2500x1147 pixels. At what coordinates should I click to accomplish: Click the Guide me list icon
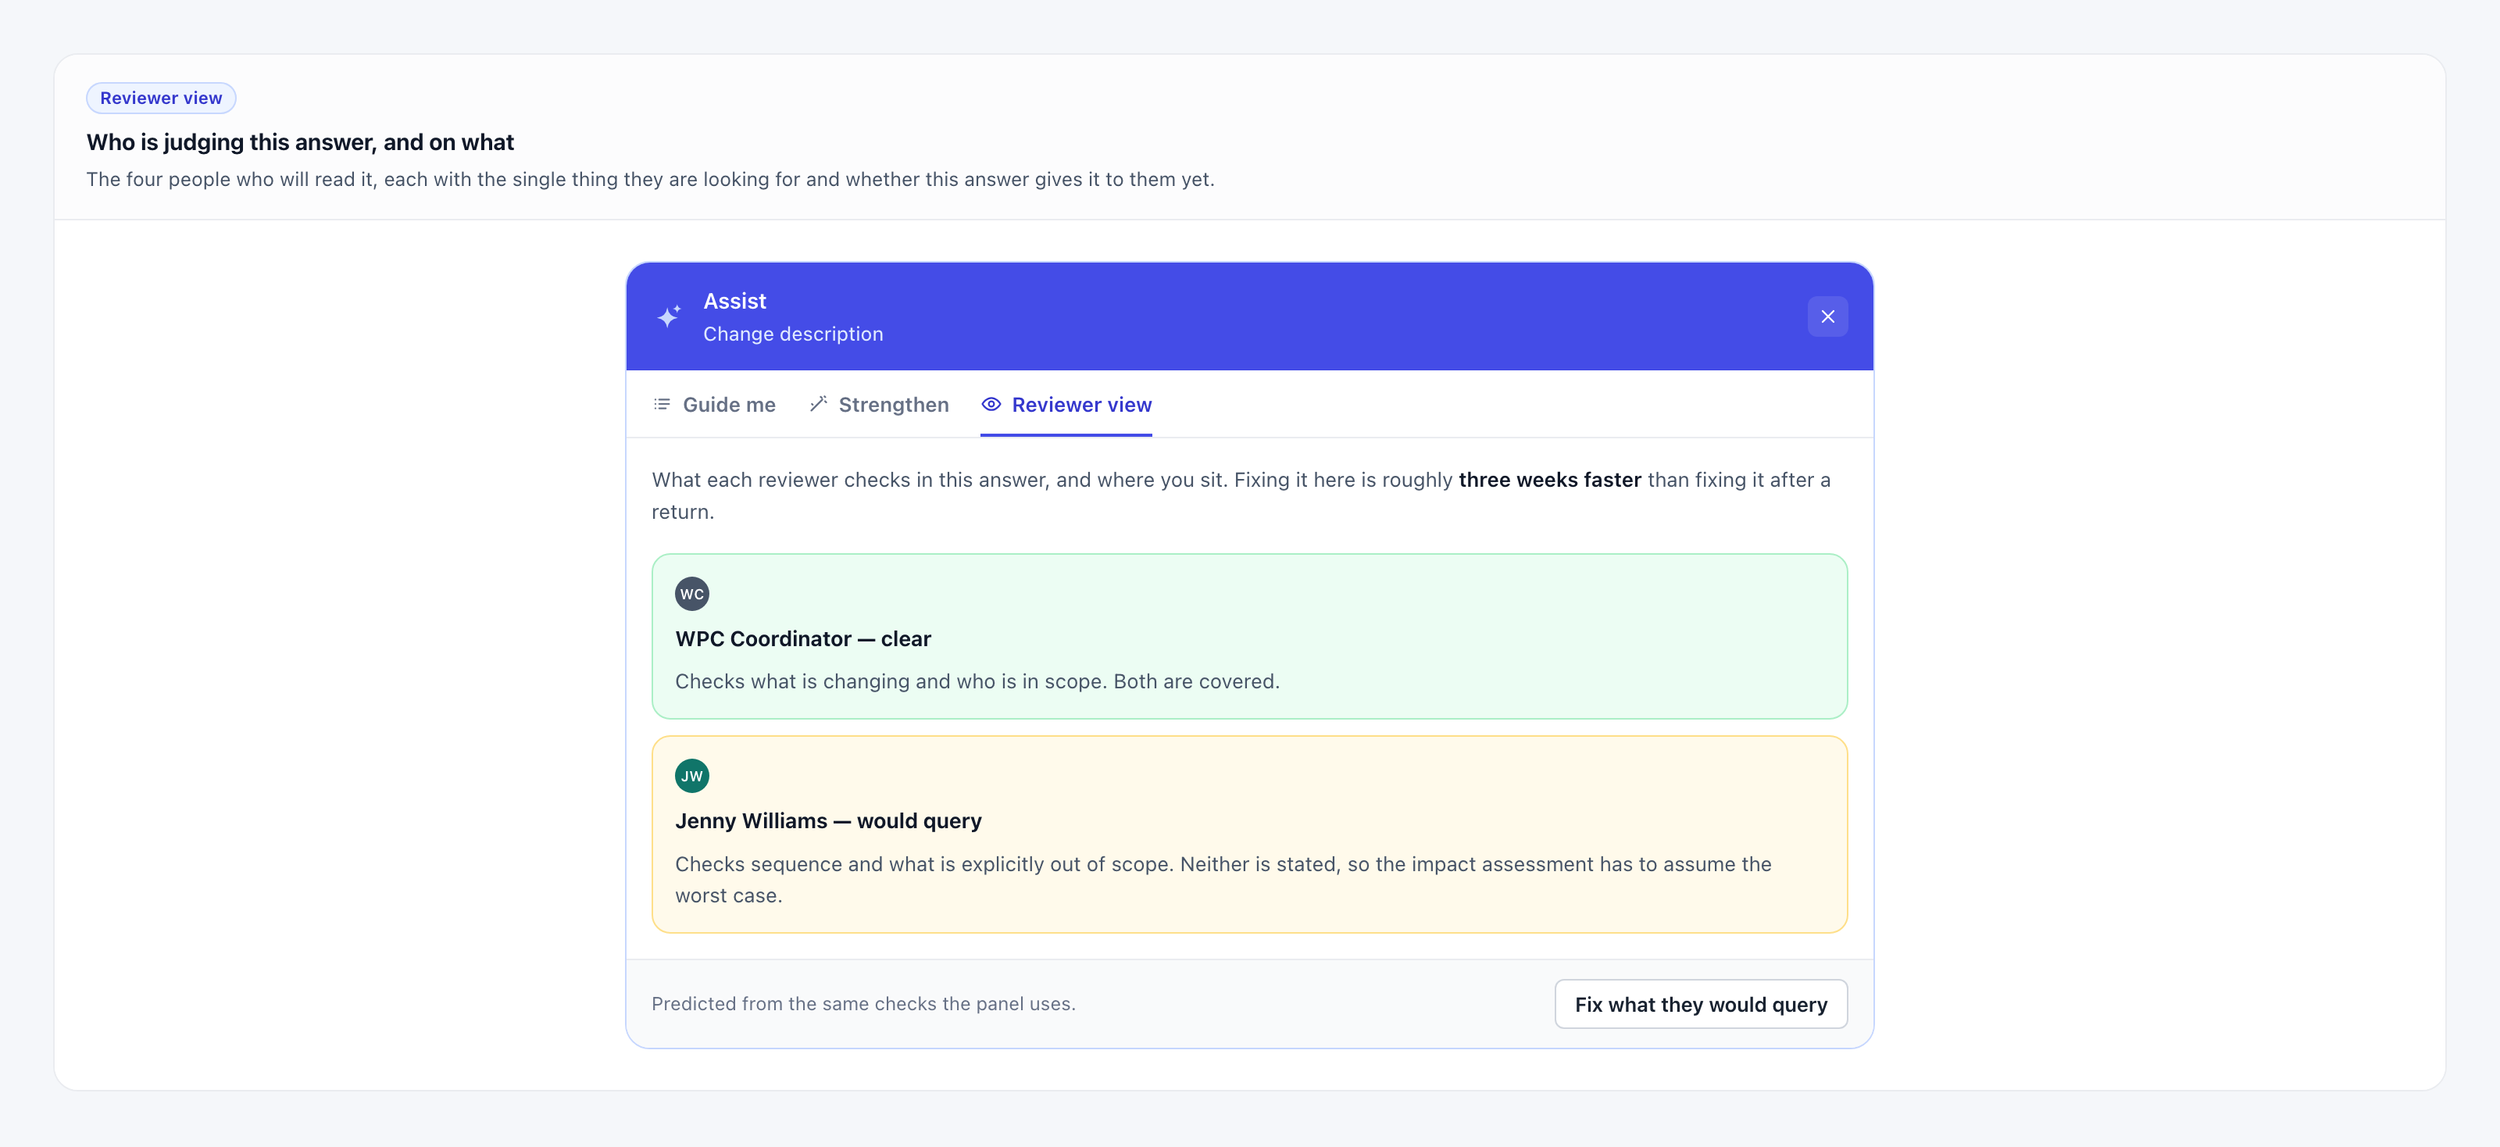tap(662, 404)
